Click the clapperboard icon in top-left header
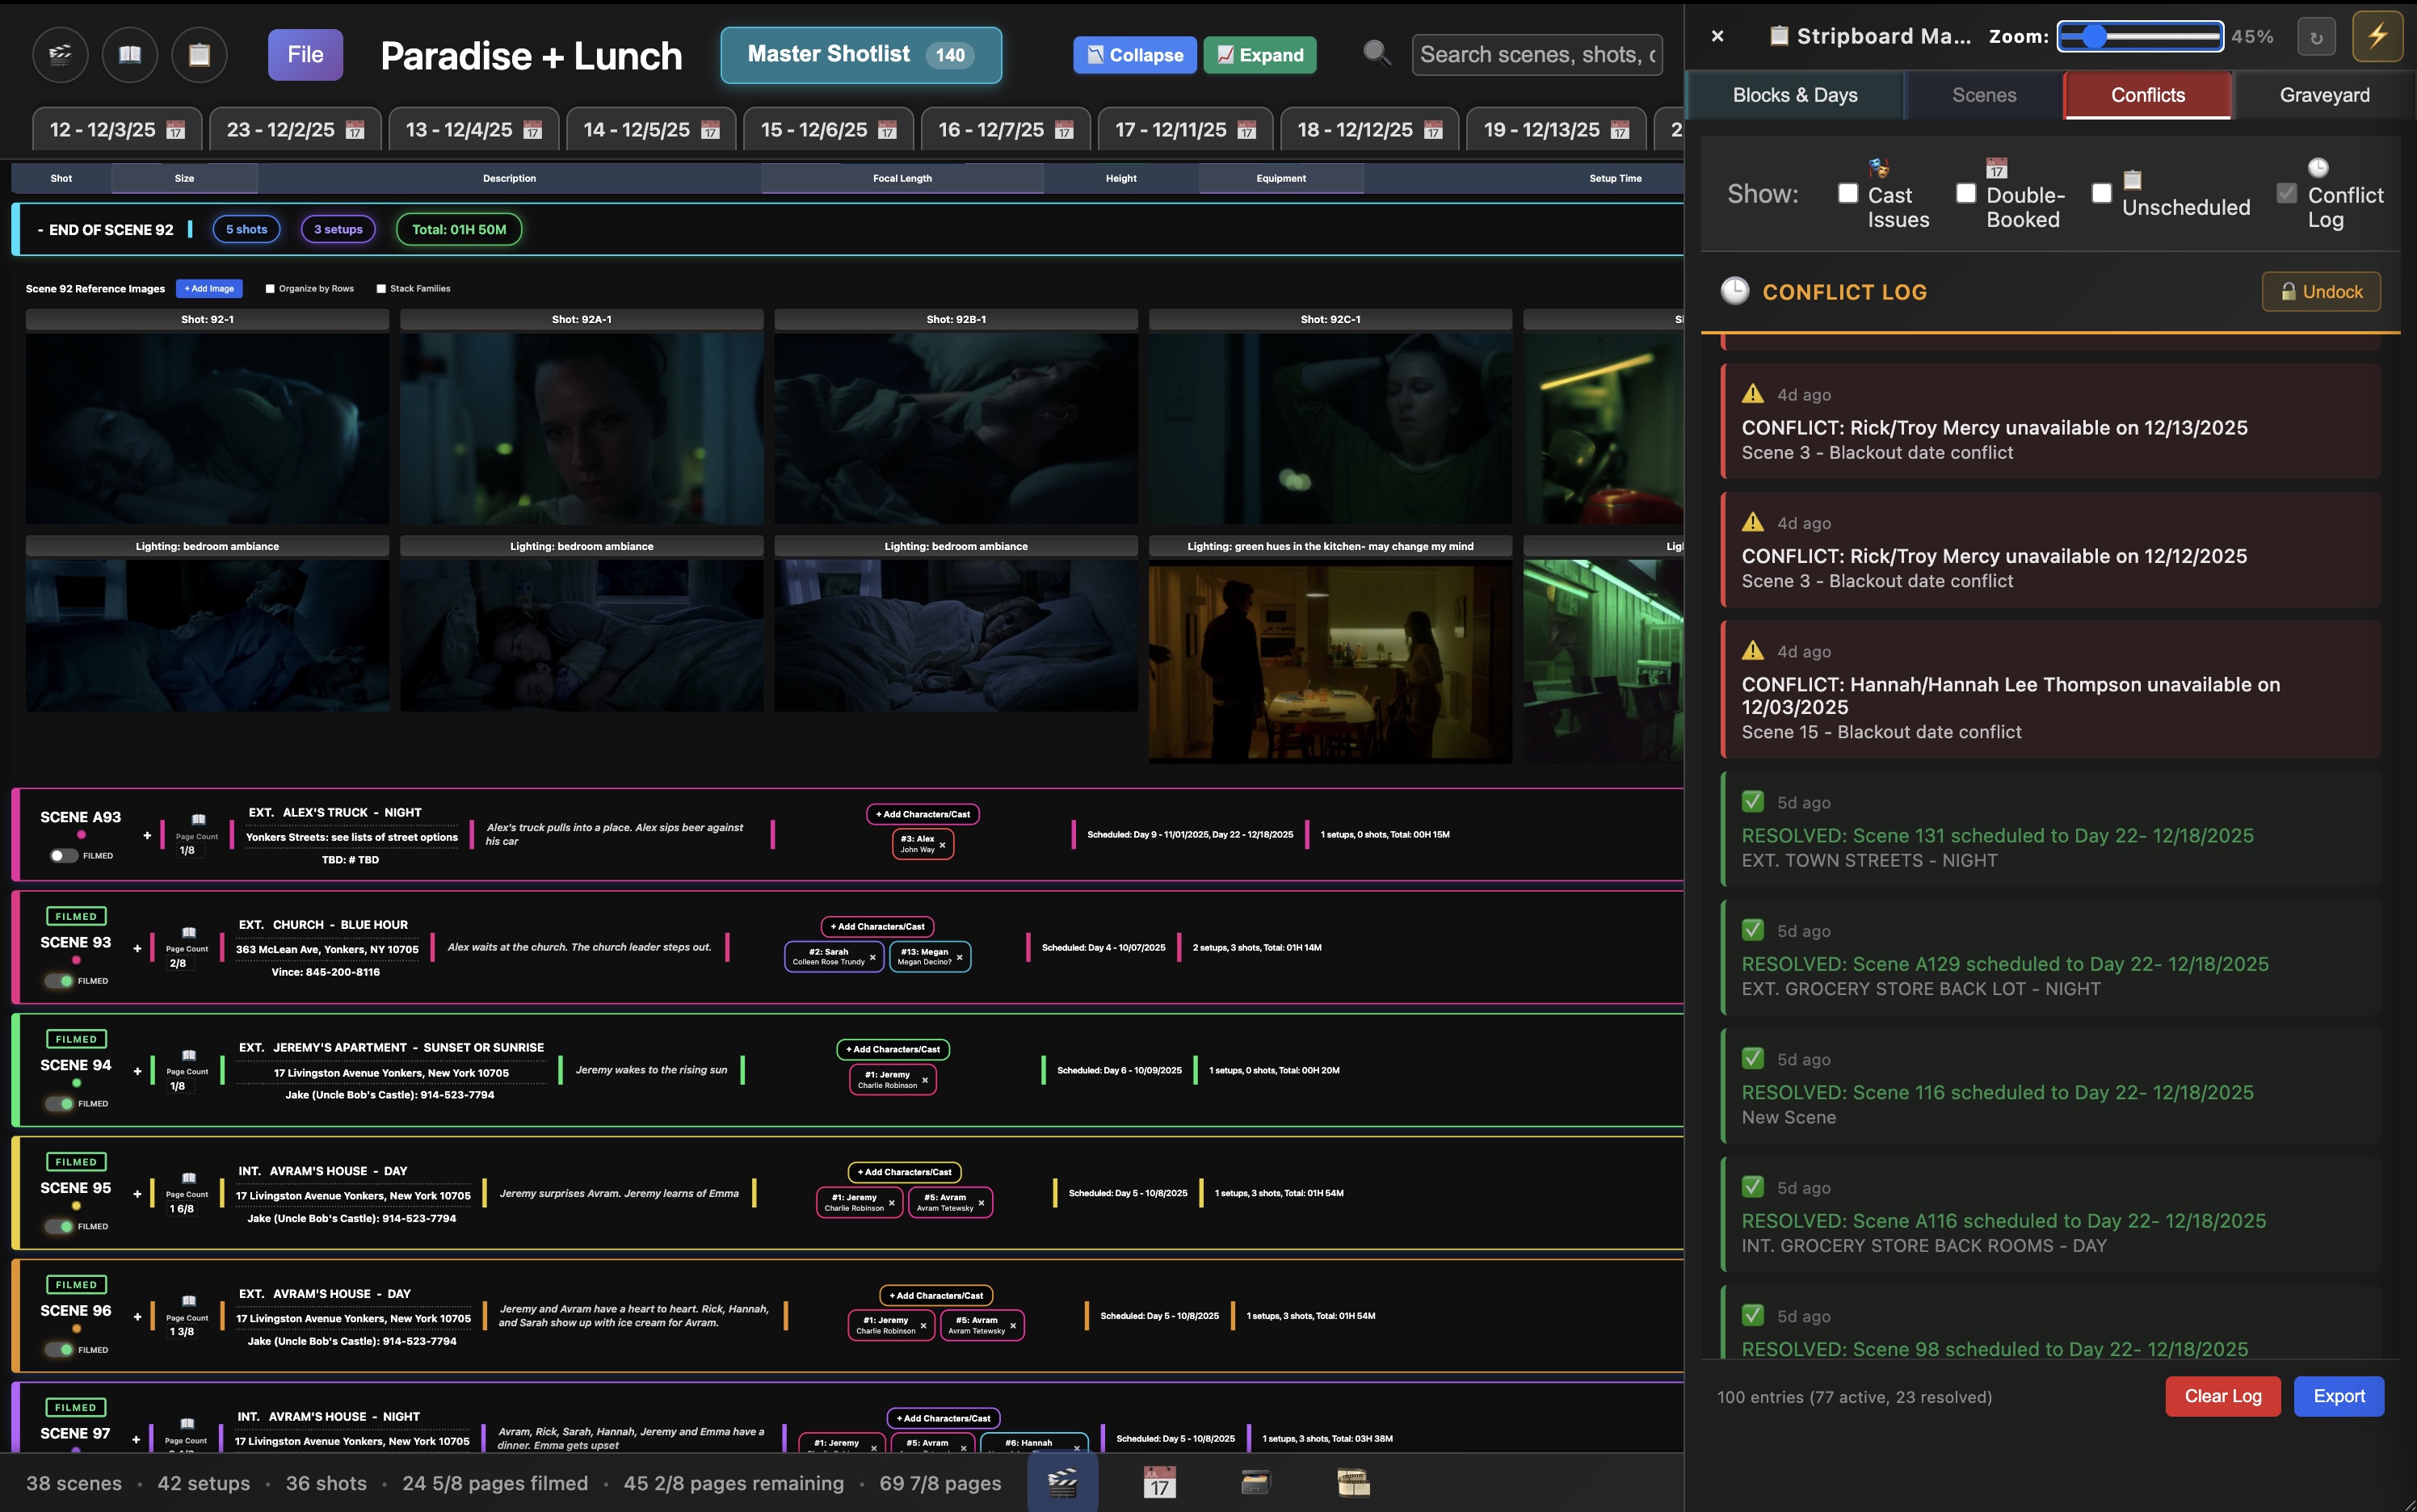Screen dimensions: 2417x1512 tap(60, 55)
